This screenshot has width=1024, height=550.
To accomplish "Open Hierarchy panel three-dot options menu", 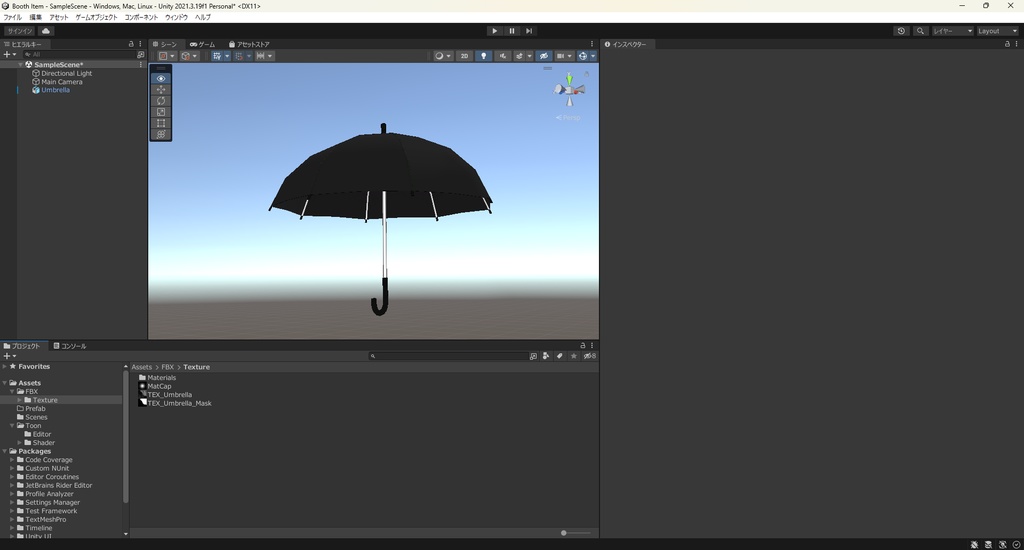I will tap(140, 44).
